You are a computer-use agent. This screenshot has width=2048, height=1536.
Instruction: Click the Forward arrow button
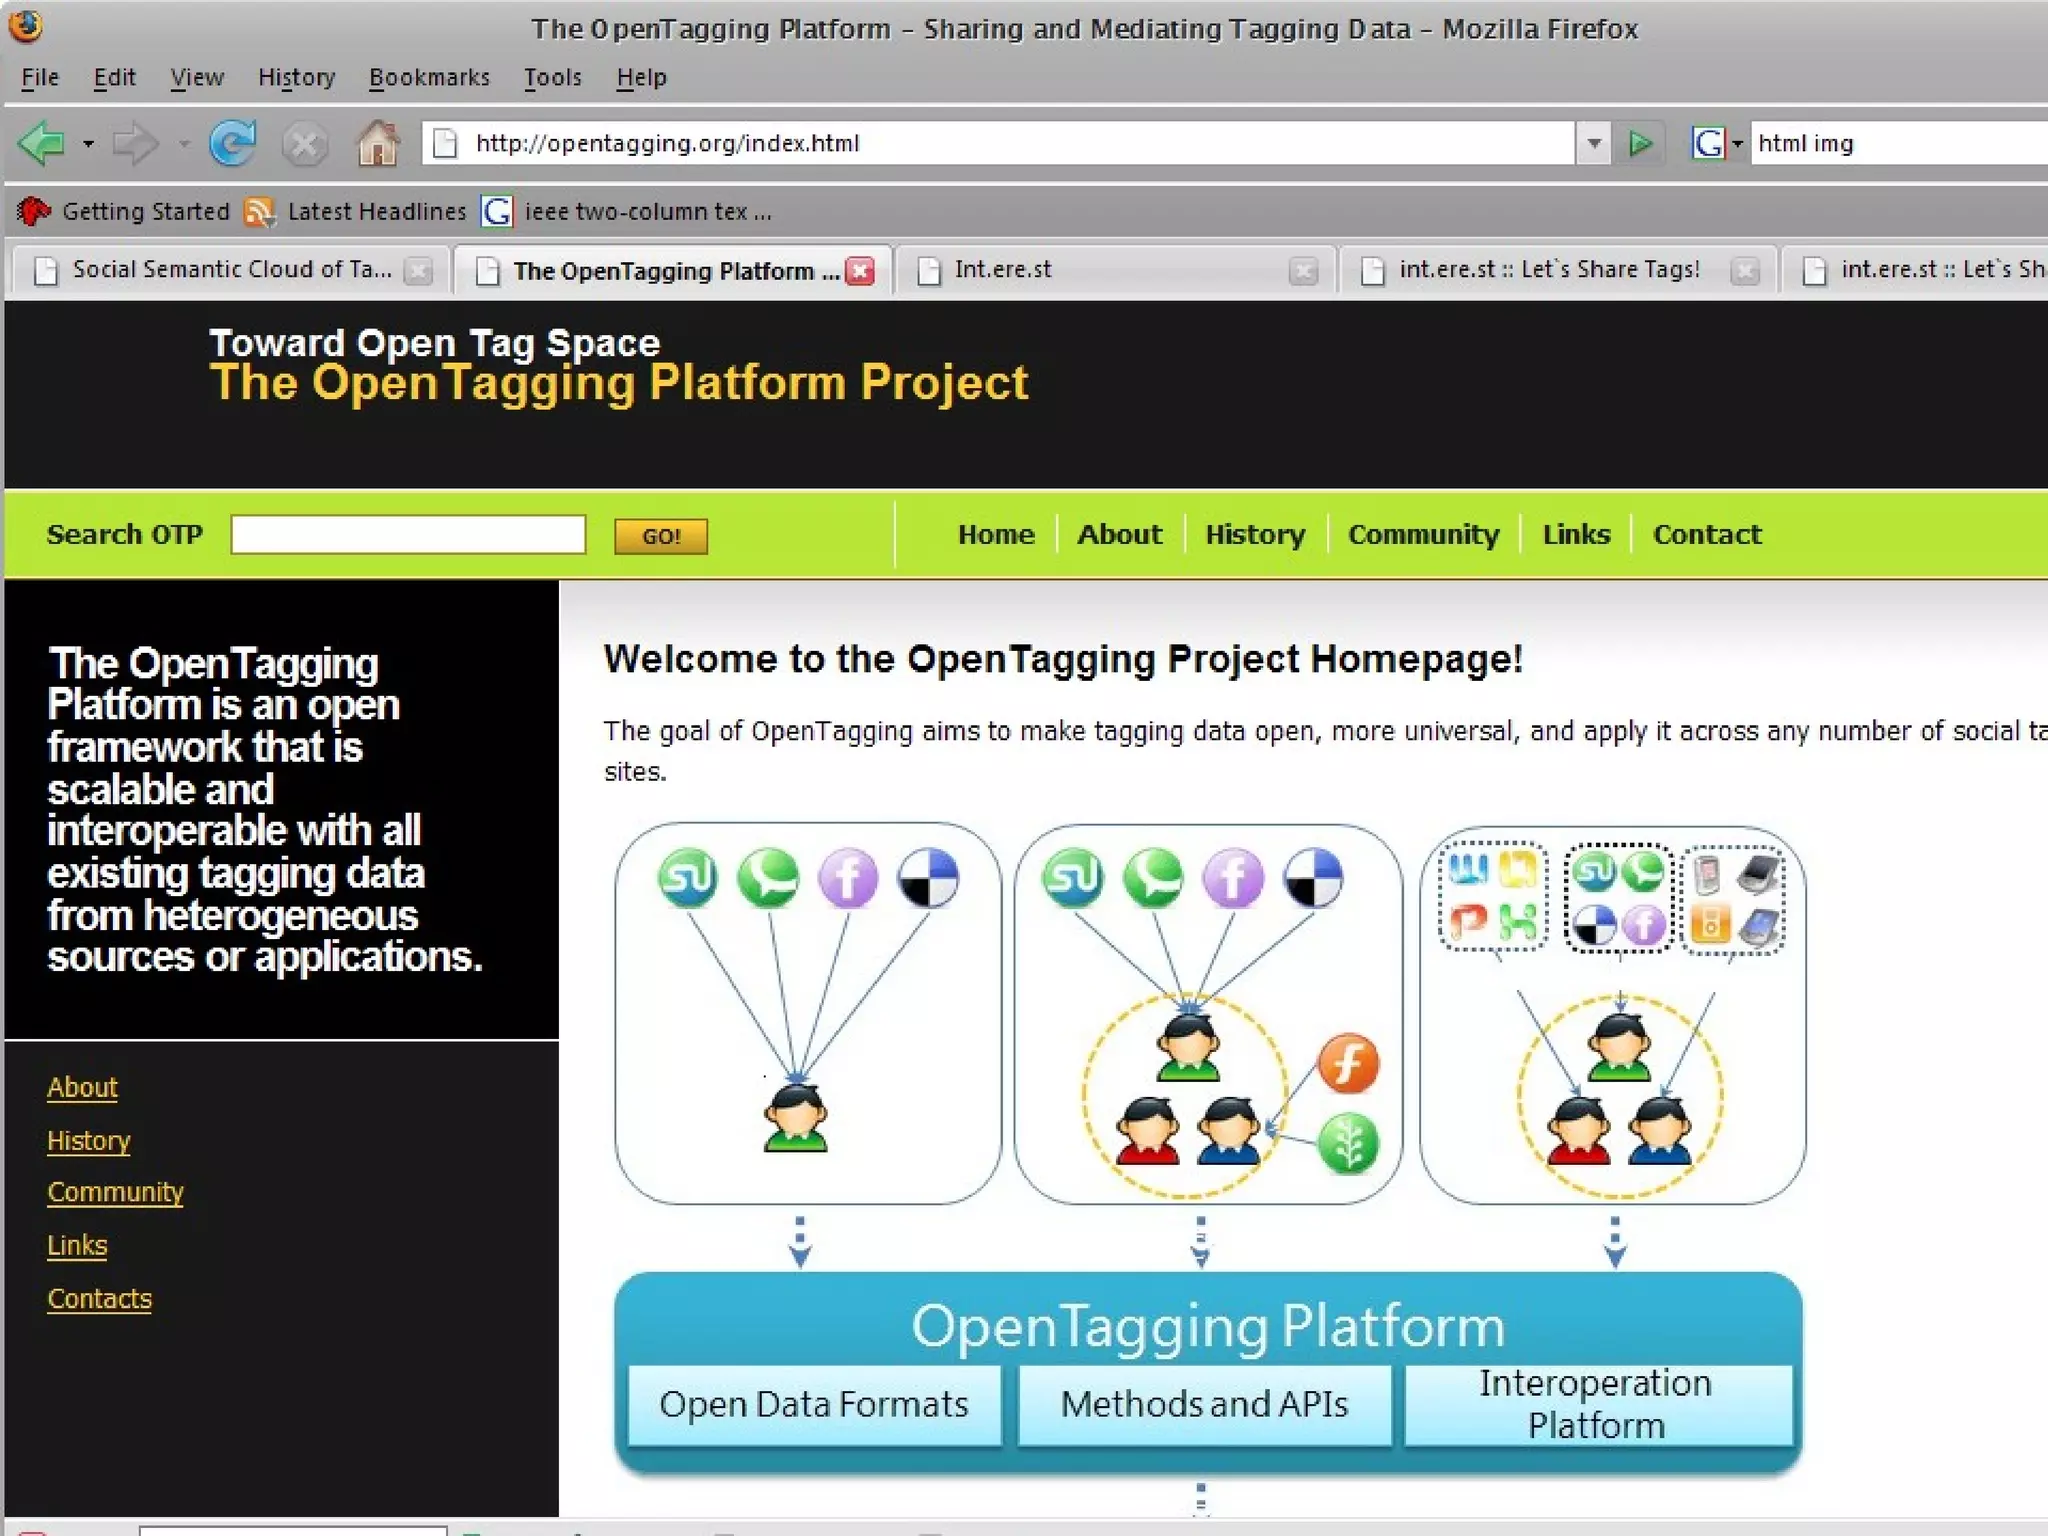pos(135,145)
